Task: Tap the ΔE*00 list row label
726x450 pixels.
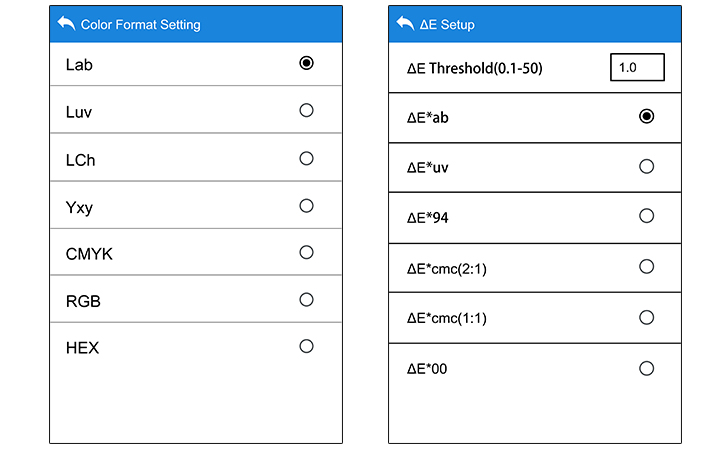Action: click(427, 369)
